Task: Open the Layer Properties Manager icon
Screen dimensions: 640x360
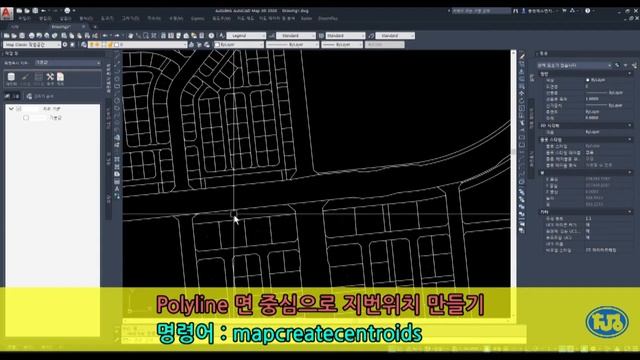Action: (x=84, y=44)
